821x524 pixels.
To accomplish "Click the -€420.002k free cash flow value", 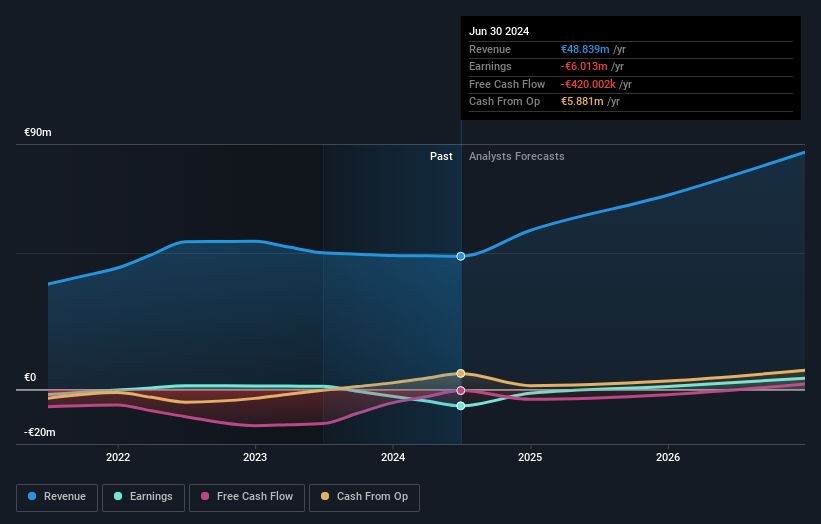I will (x=589, y=84).
